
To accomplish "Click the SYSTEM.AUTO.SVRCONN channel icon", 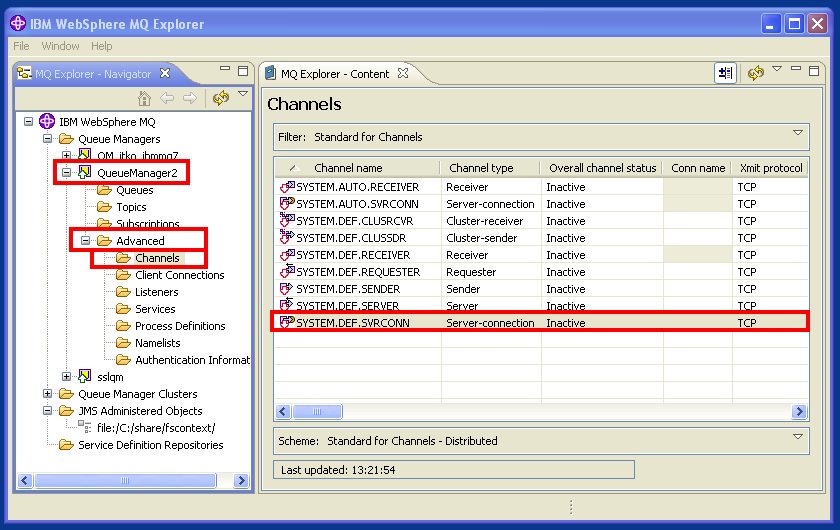I will (287, 204).
